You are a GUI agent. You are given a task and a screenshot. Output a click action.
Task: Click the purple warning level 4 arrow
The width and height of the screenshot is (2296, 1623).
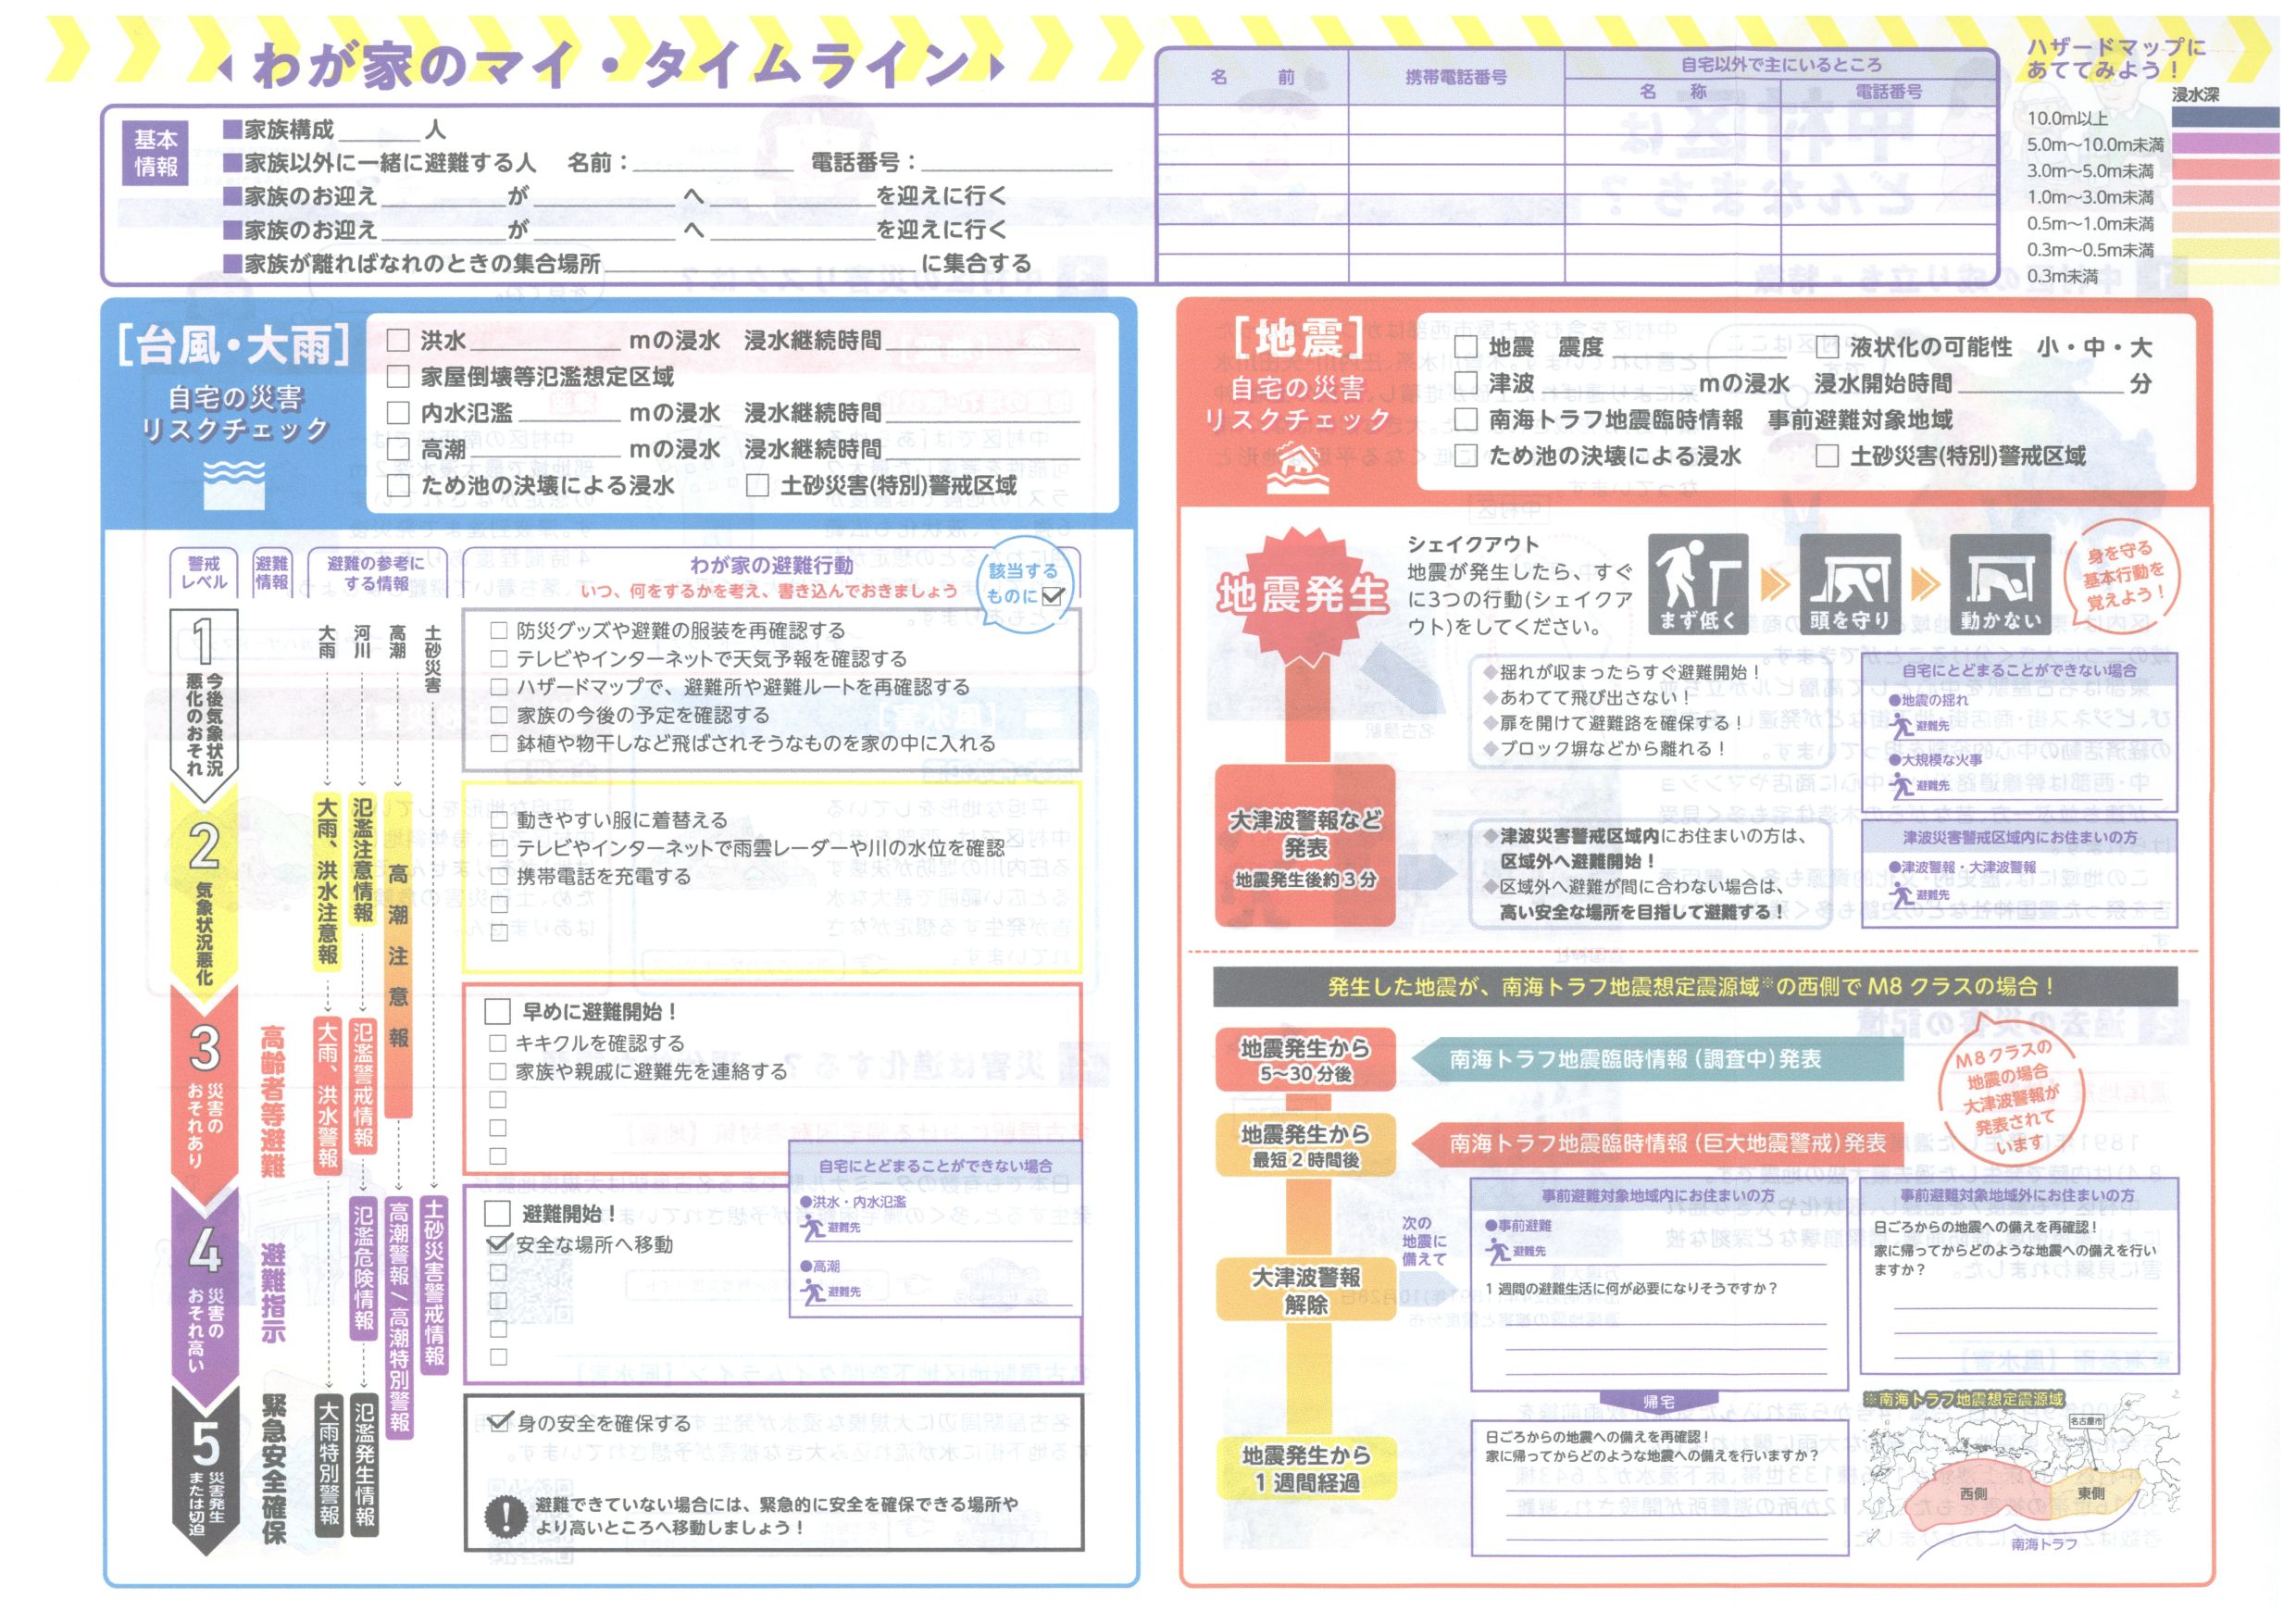point(204,1298)
